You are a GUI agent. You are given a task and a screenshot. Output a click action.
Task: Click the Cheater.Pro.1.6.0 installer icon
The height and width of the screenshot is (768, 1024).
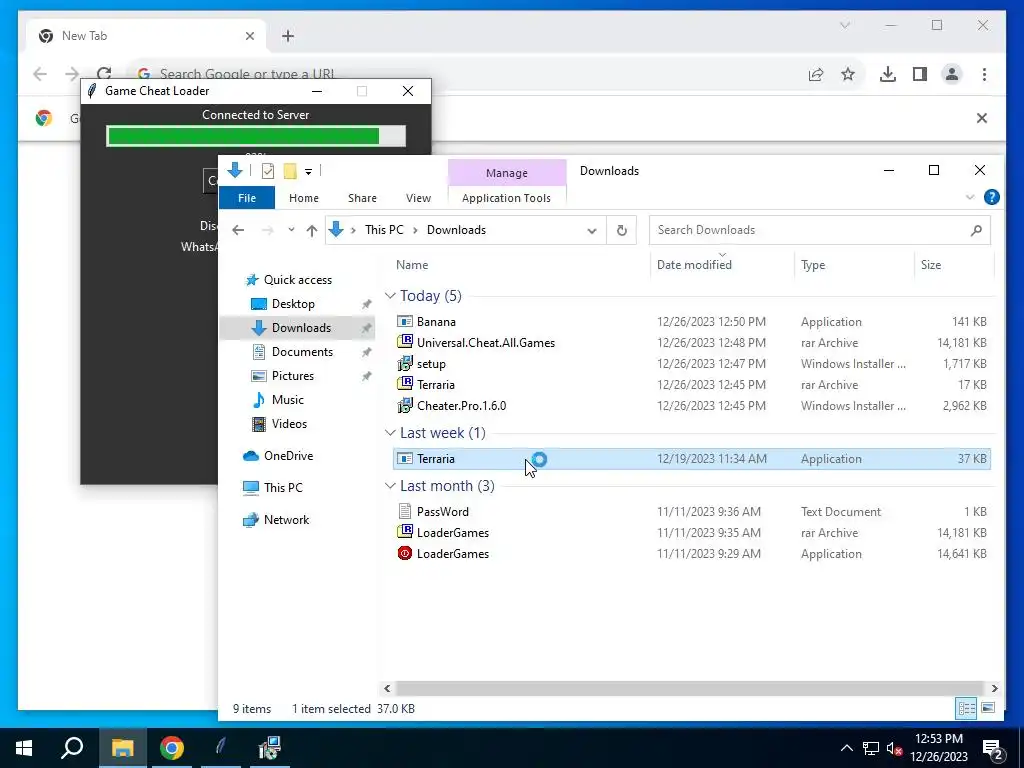click(405, 405)
